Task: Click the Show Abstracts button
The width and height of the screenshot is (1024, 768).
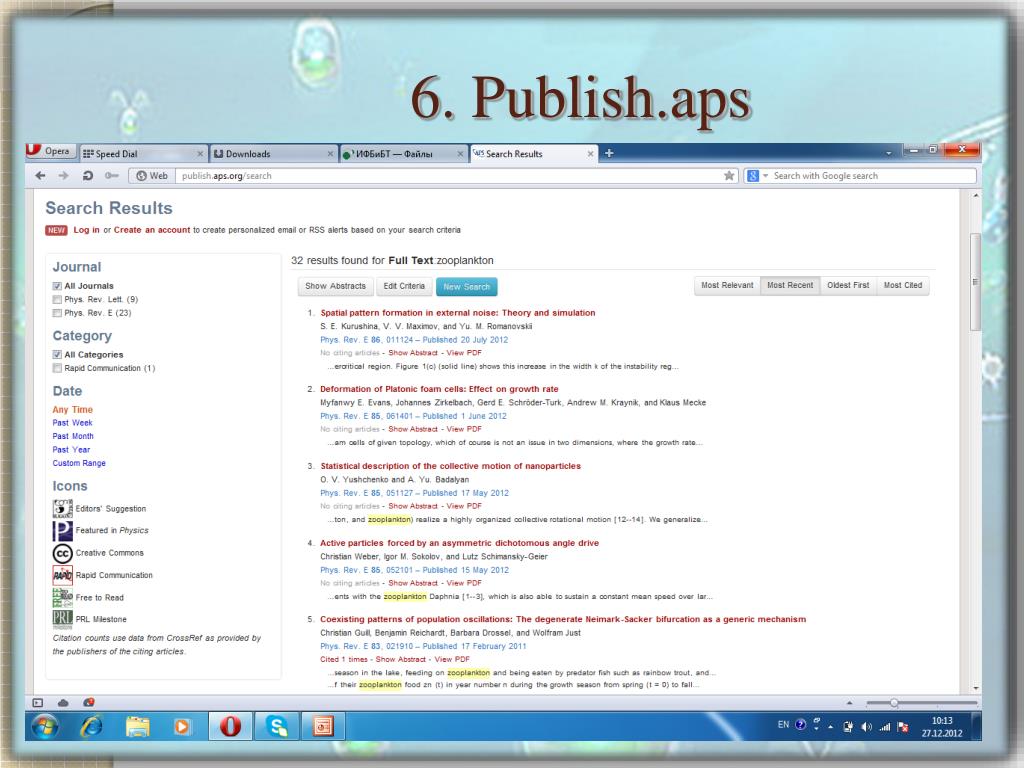Action: click(x=336, y=286)
